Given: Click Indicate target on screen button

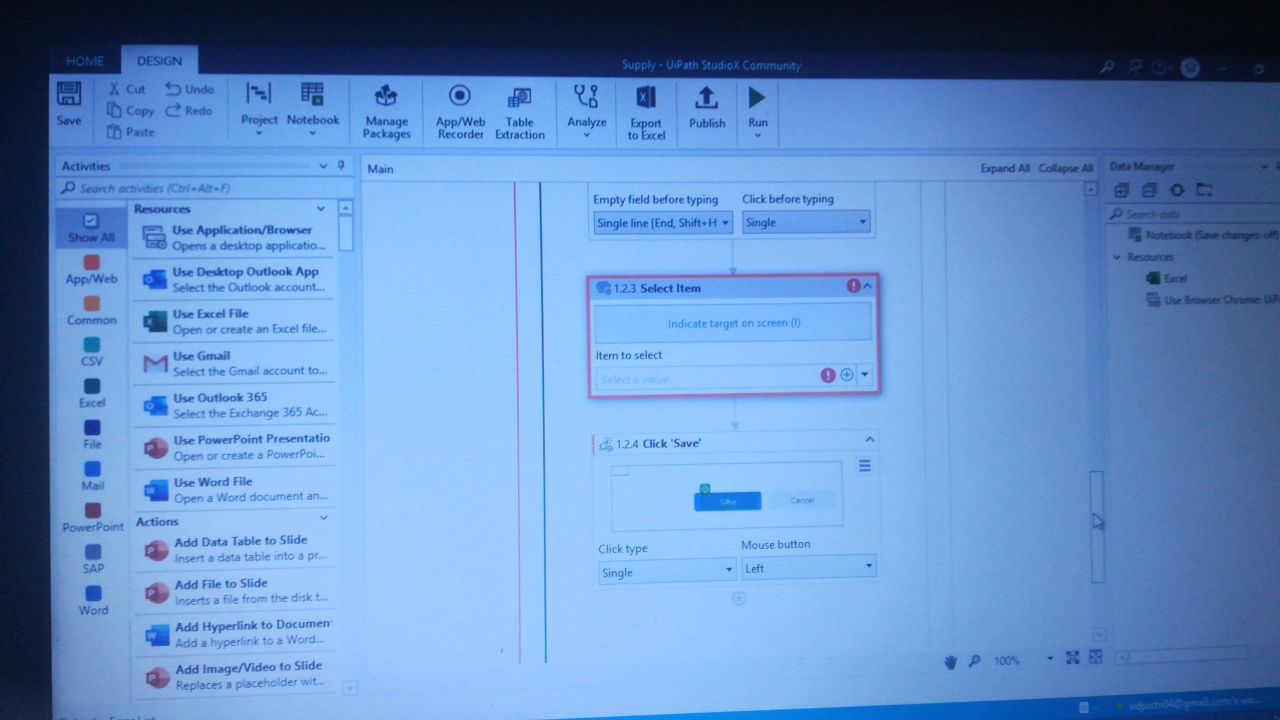Looking at the screenshot, I should coord(734,323).
